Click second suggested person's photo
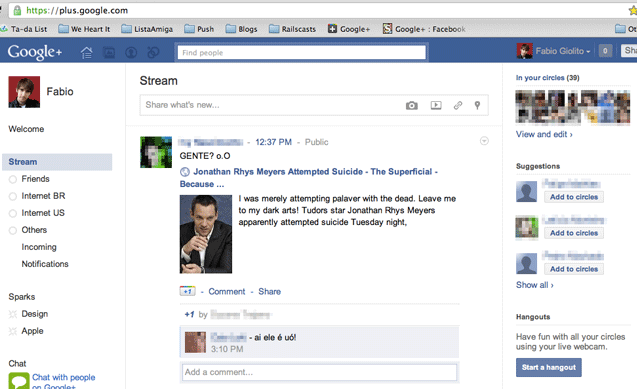The image size is (637, 389). [x=526, y=227]
